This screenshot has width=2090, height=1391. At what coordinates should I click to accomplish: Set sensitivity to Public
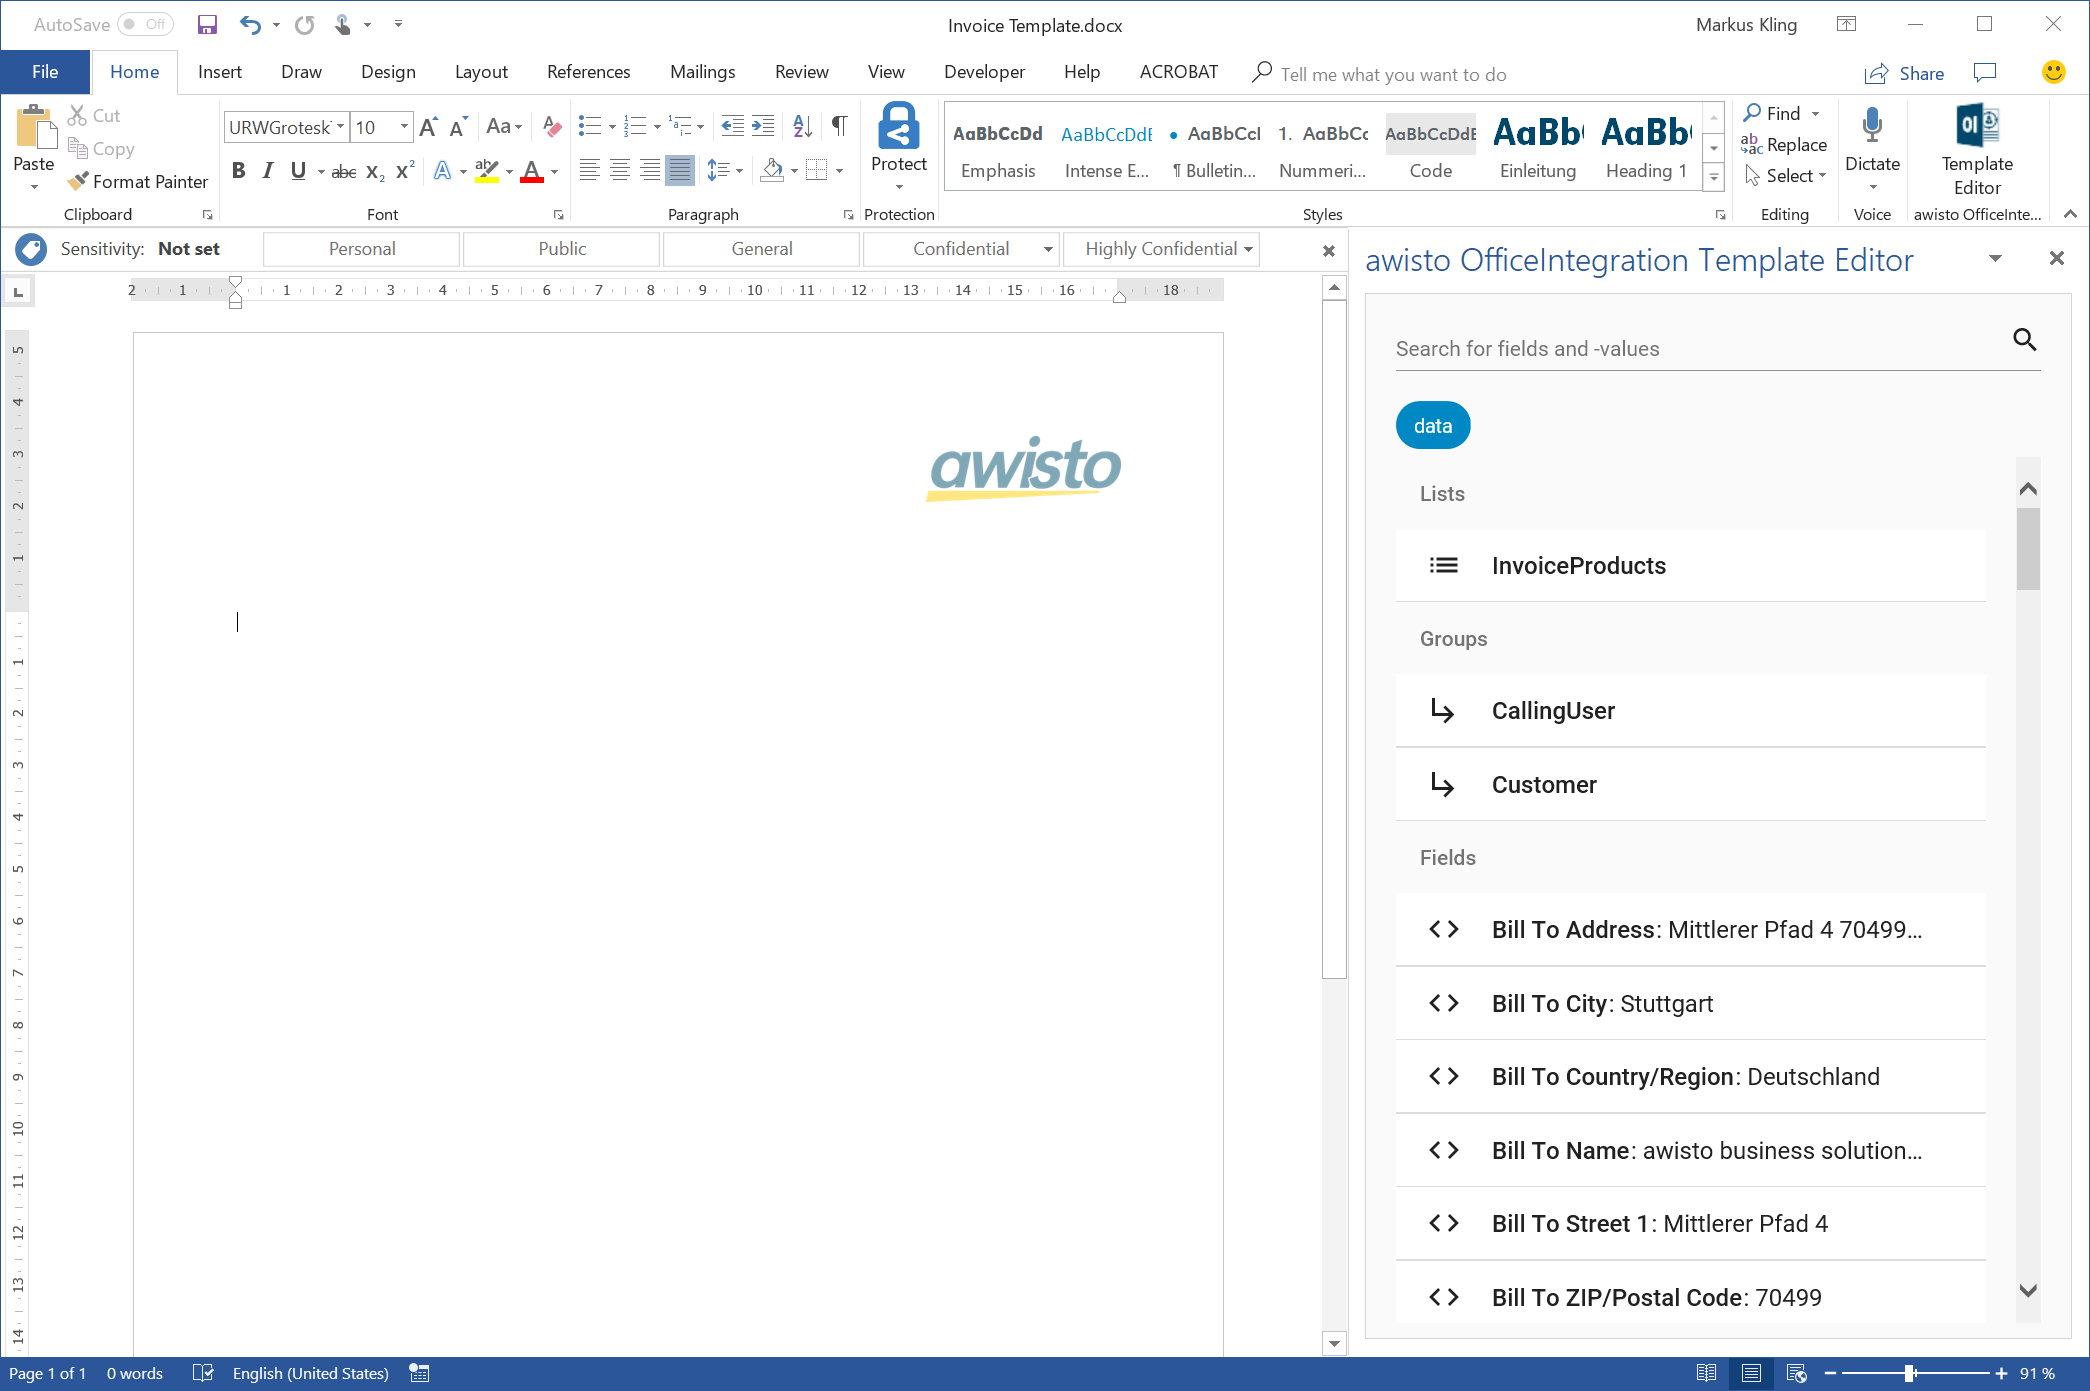[x=562, y=249]
